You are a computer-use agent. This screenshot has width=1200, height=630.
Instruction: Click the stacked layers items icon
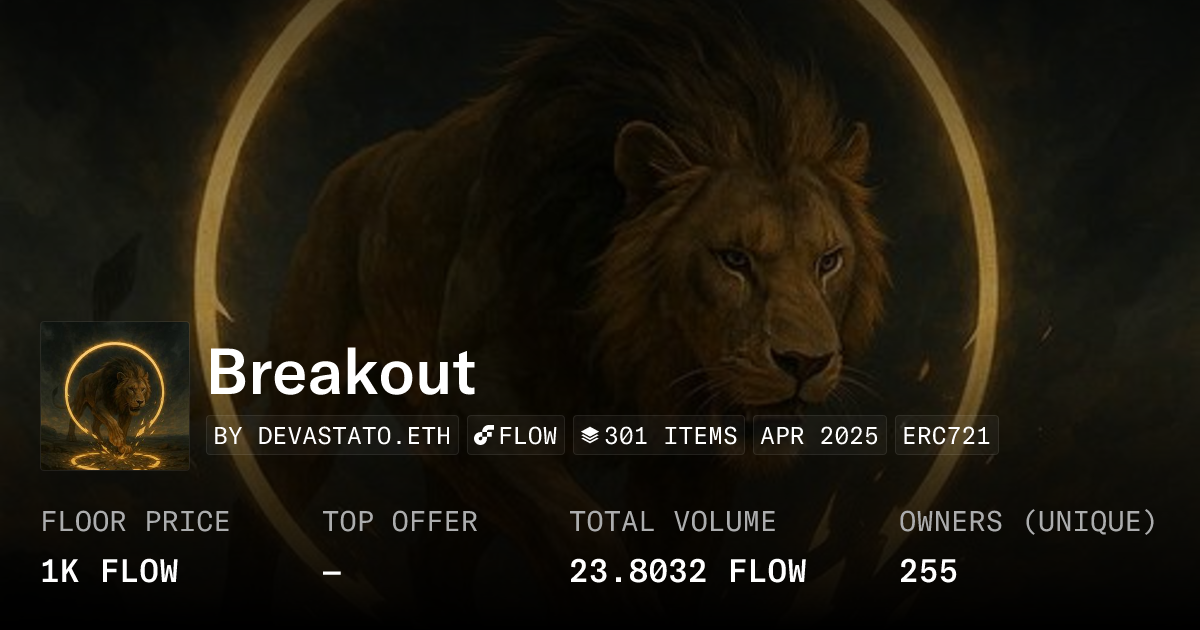(x=590, y=436)
